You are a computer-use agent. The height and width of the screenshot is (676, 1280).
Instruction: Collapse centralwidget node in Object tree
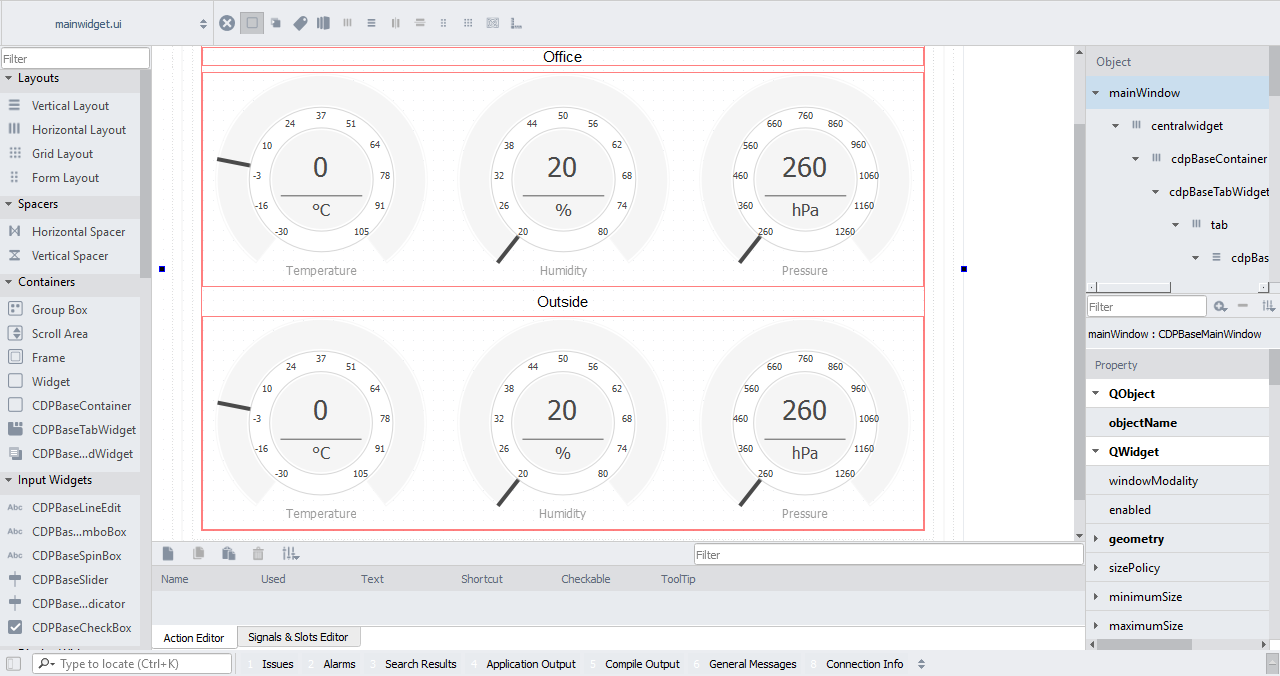[x=1116, y=126]
